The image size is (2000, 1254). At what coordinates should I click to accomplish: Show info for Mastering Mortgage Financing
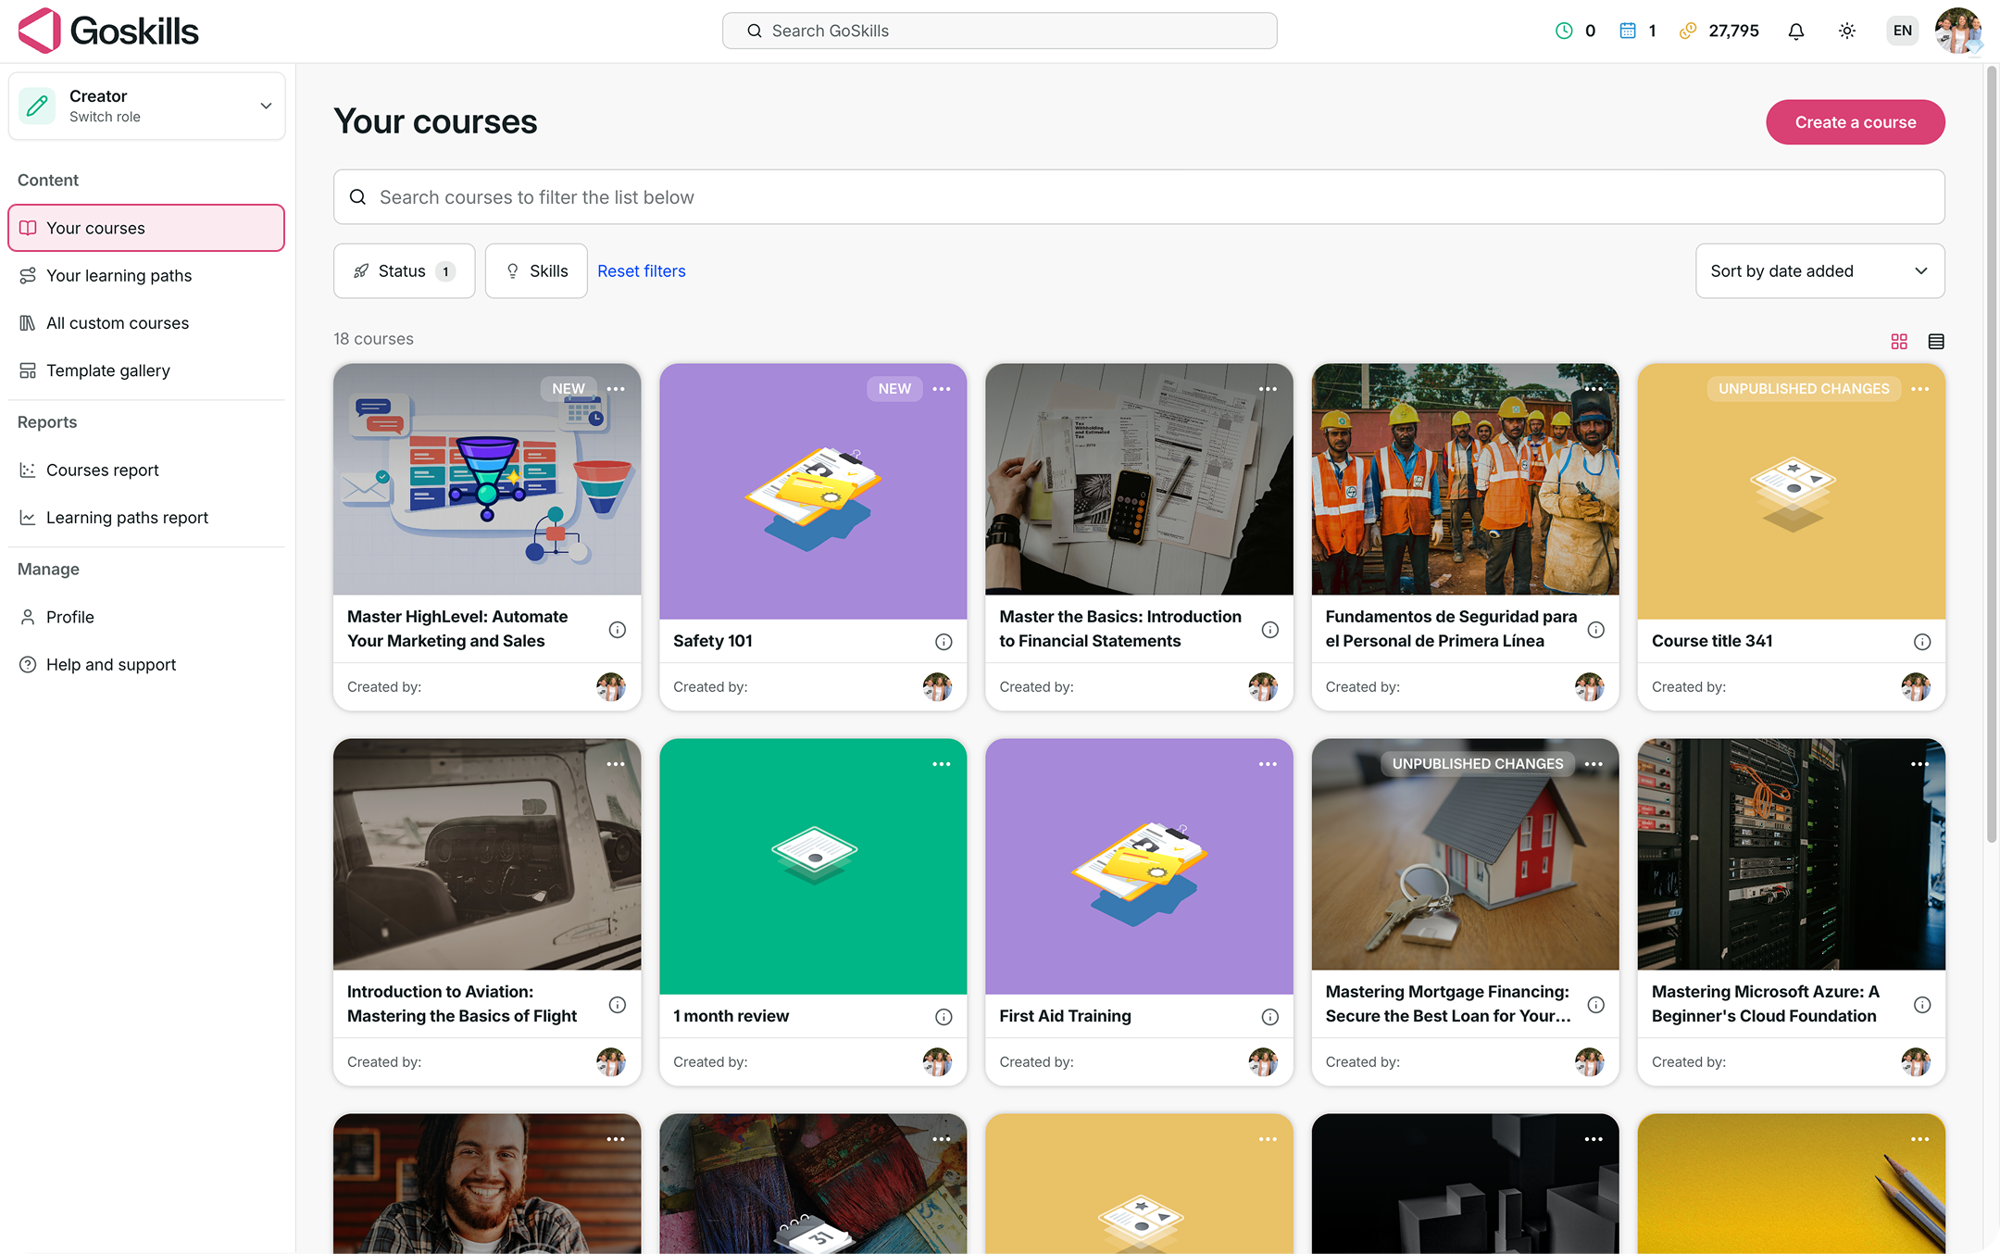(x=1596, y=1004)
